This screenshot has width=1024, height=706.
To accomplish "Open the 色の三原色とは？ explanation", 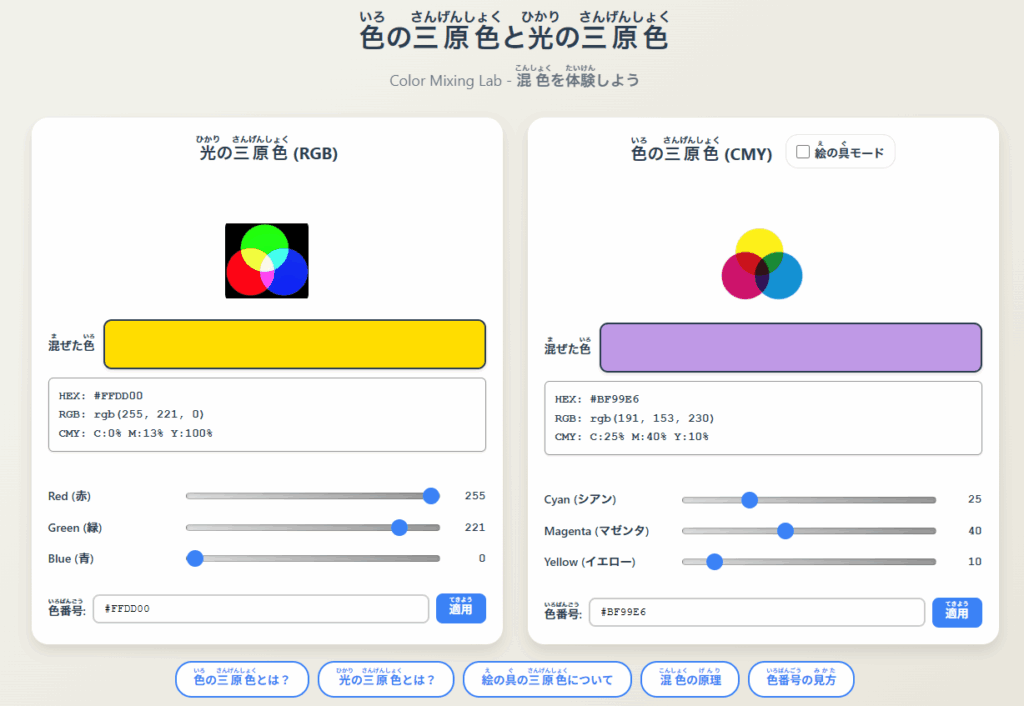I will (241, 680).
